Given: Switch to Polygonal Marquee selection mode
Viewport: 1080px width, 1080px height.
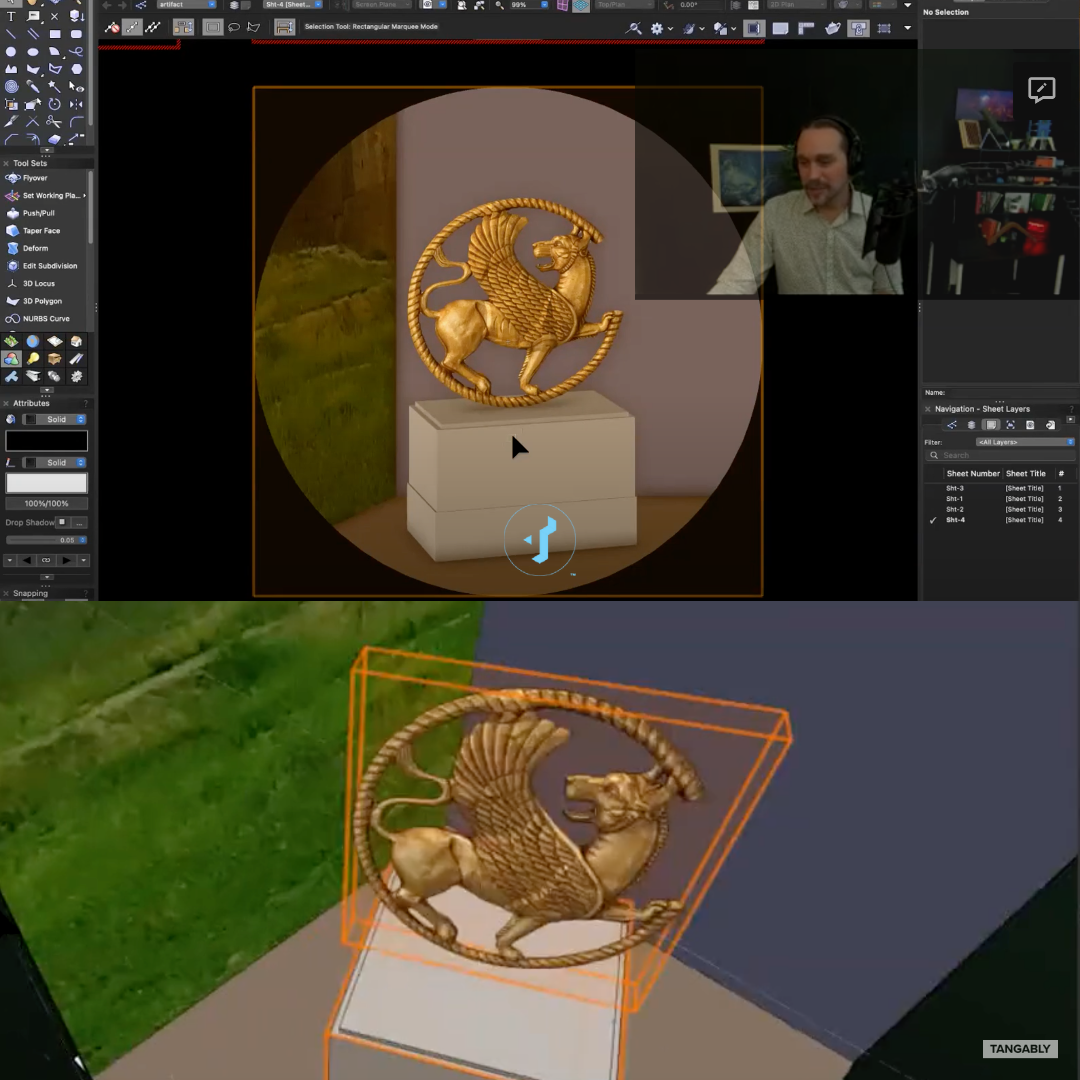Looking at the screenshot, I should [253, 28].
